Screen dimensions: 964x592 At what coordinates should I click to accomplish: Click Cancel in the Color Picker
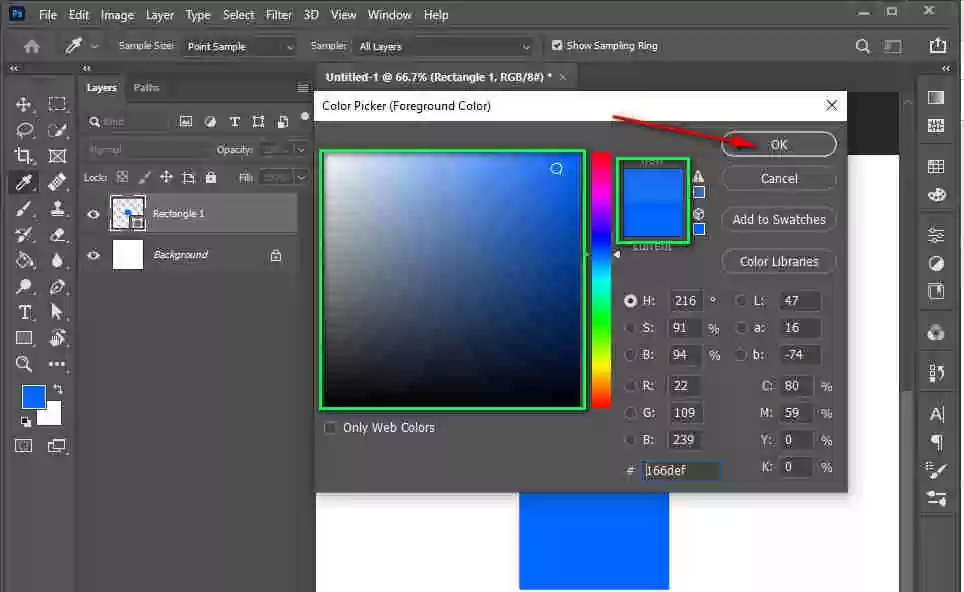coord(779,178)
